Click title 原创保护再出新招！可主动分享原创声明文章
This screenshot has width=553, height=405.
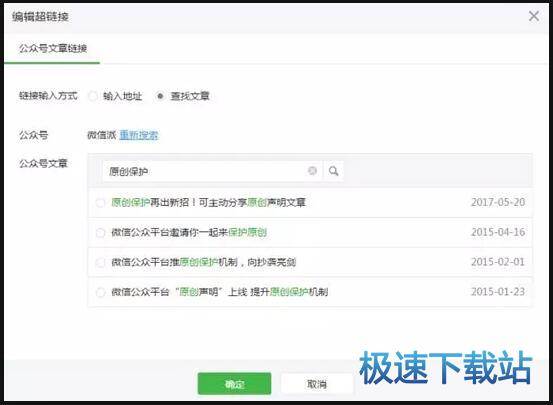pos(208,202)
